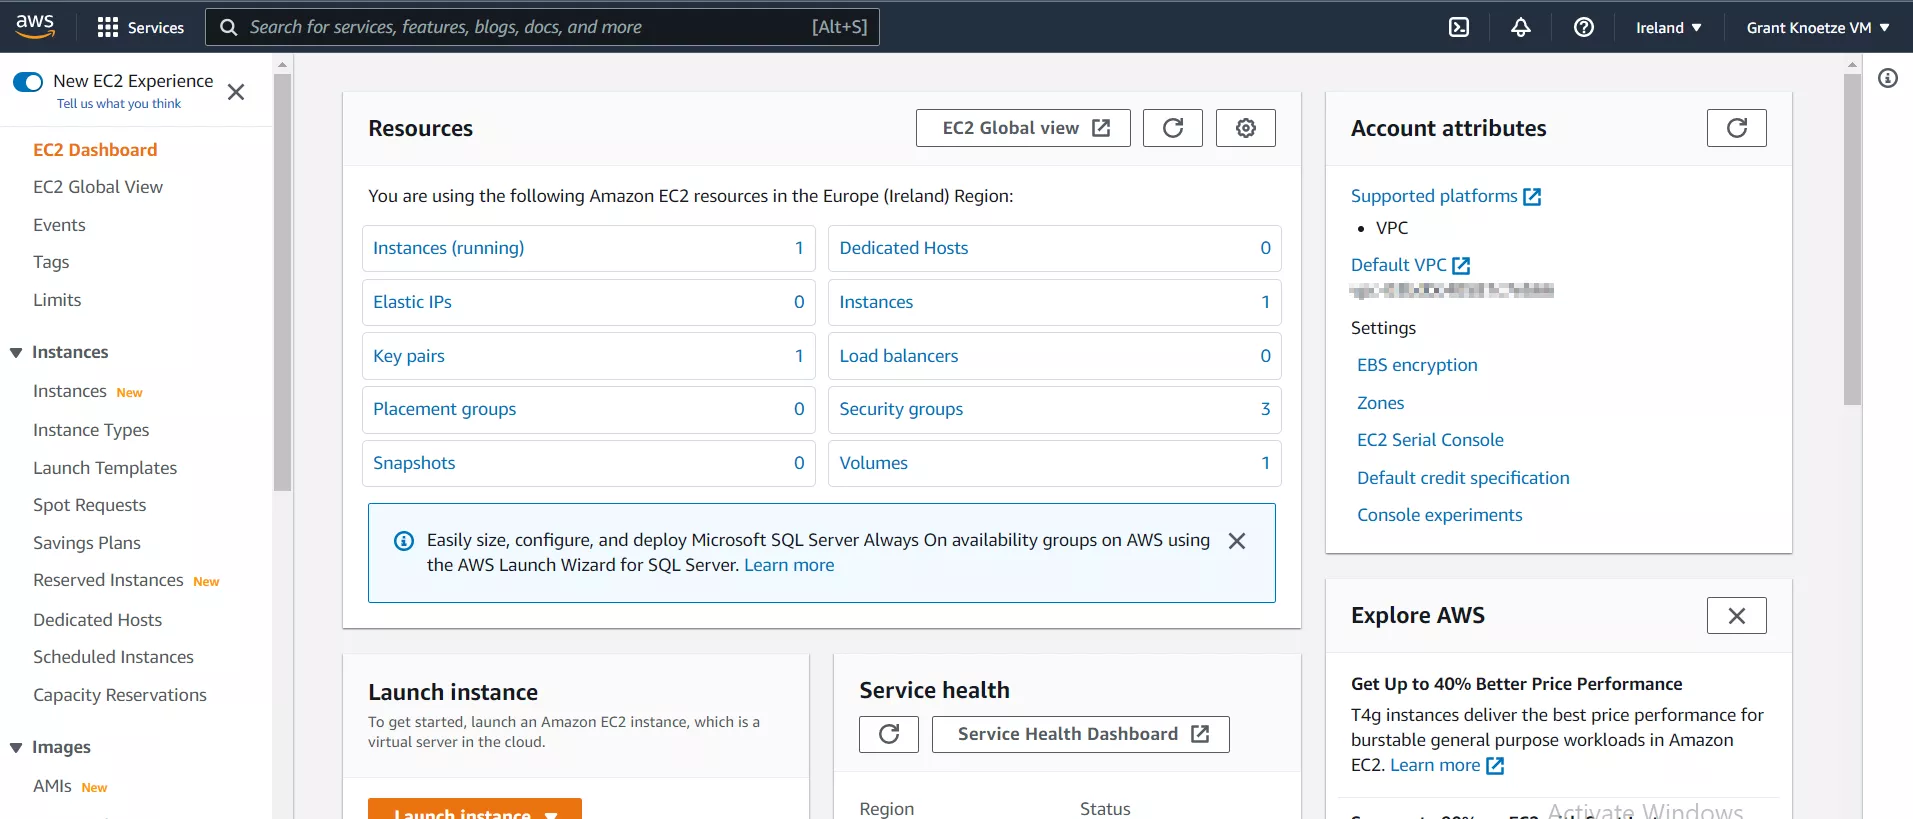Open Load balancers resource link
This screenshot has width=1913, height=819.
(899, 356)
